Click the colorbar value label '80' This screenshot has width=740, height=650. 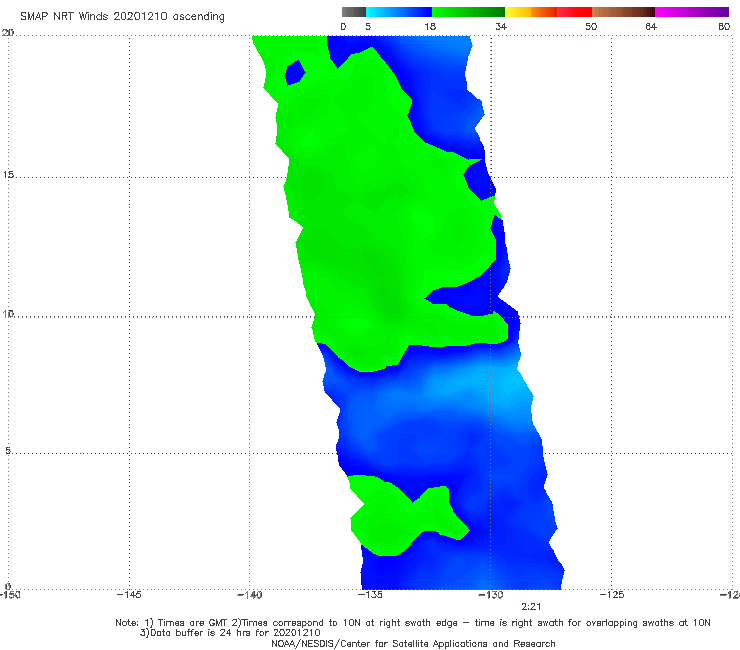724,27
